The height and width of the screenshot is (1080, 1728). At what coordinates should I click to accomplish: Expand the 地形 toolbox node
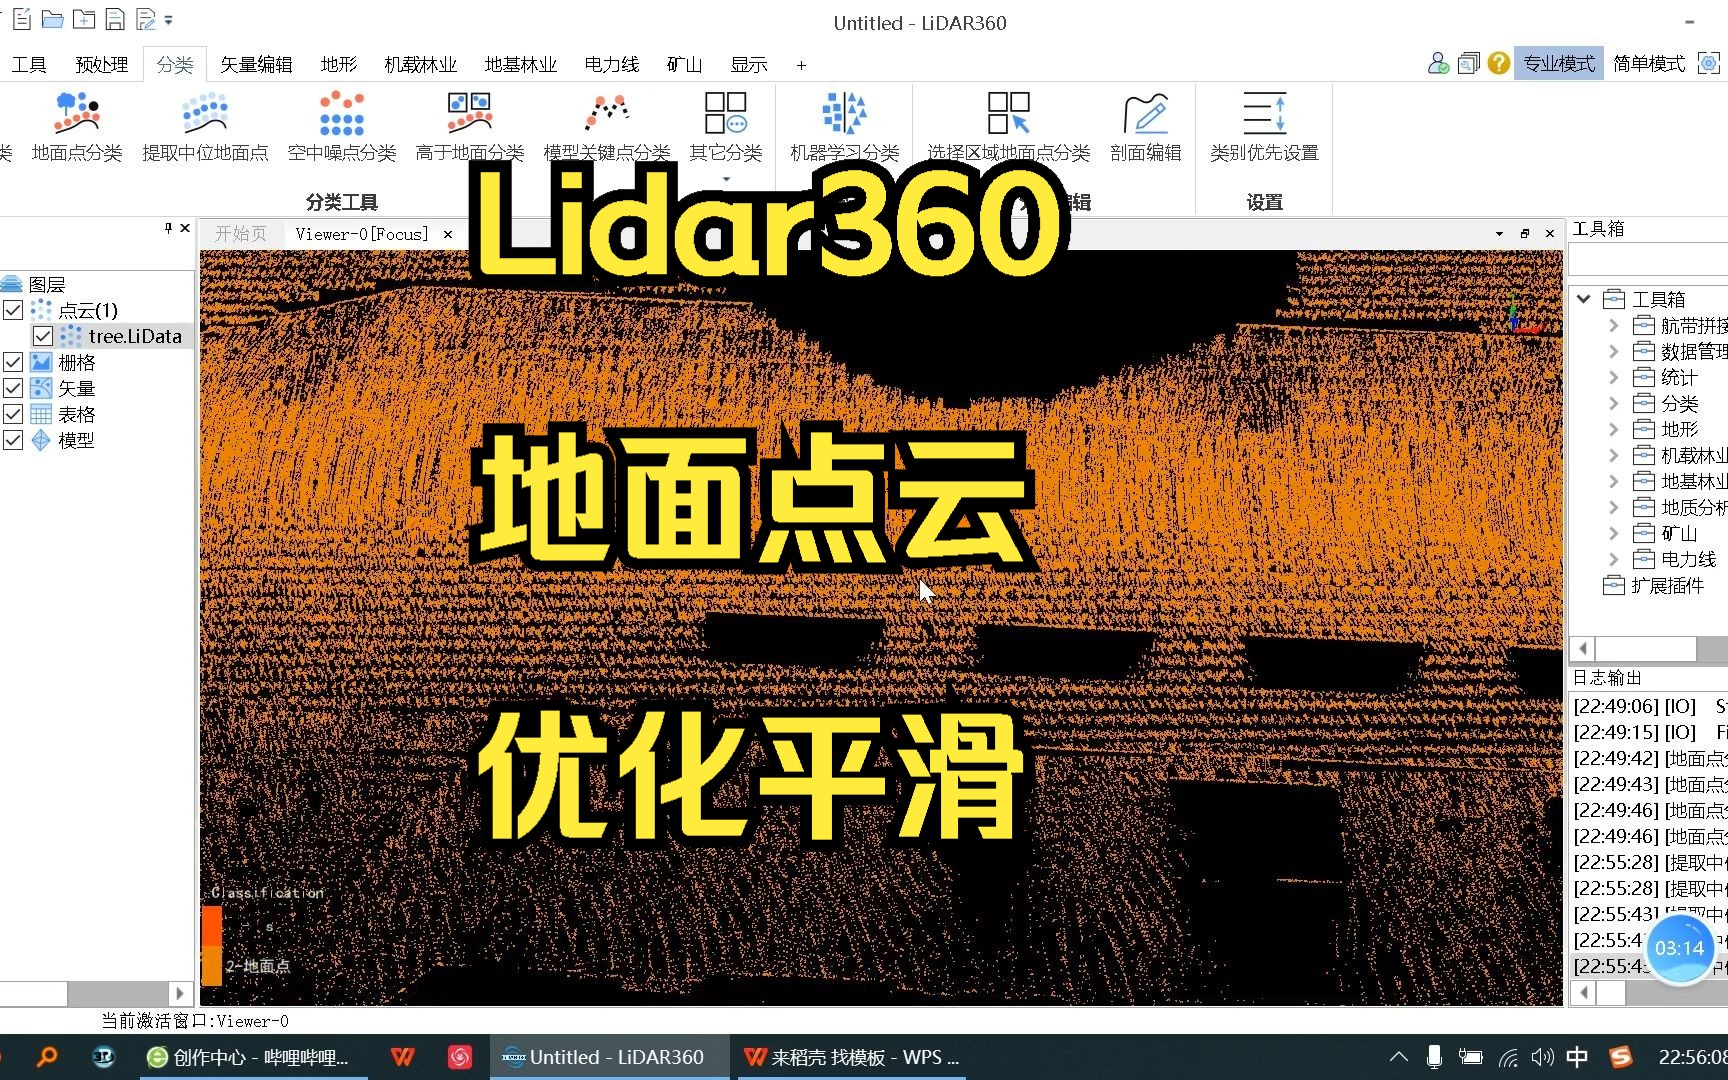point(1613,429)
